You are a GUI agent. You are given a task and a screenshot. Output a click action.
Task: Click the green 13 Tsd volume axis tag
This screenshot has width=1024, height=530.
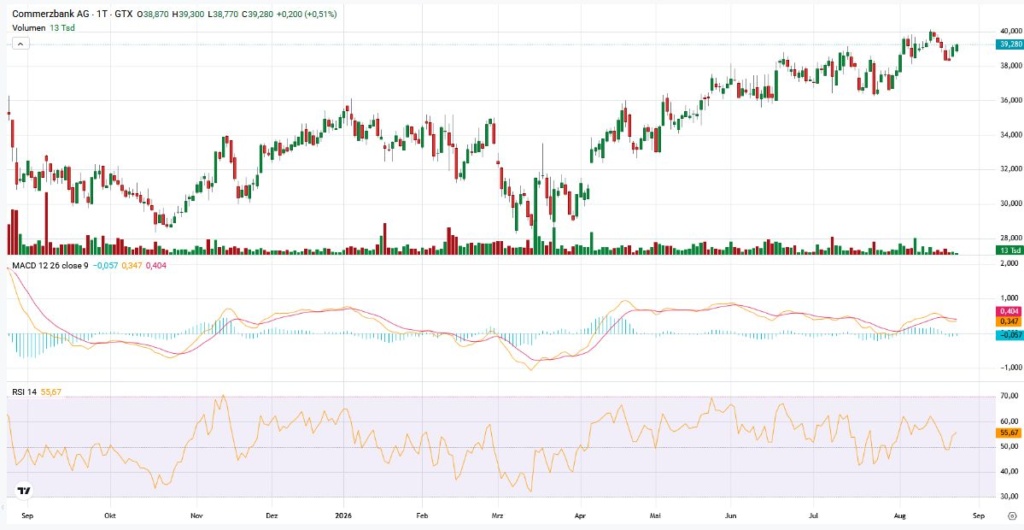click(x=1009, y=251)
